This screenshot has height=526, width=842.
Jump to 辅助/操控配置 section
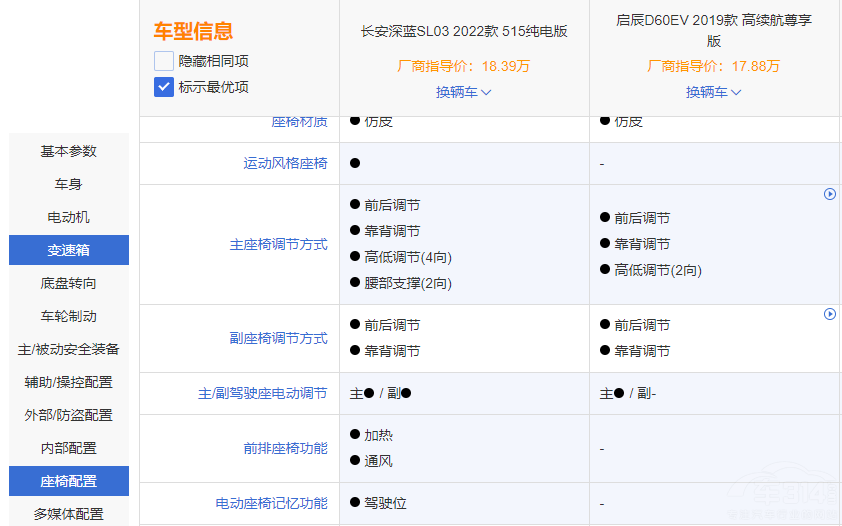(x=69, y=382)
